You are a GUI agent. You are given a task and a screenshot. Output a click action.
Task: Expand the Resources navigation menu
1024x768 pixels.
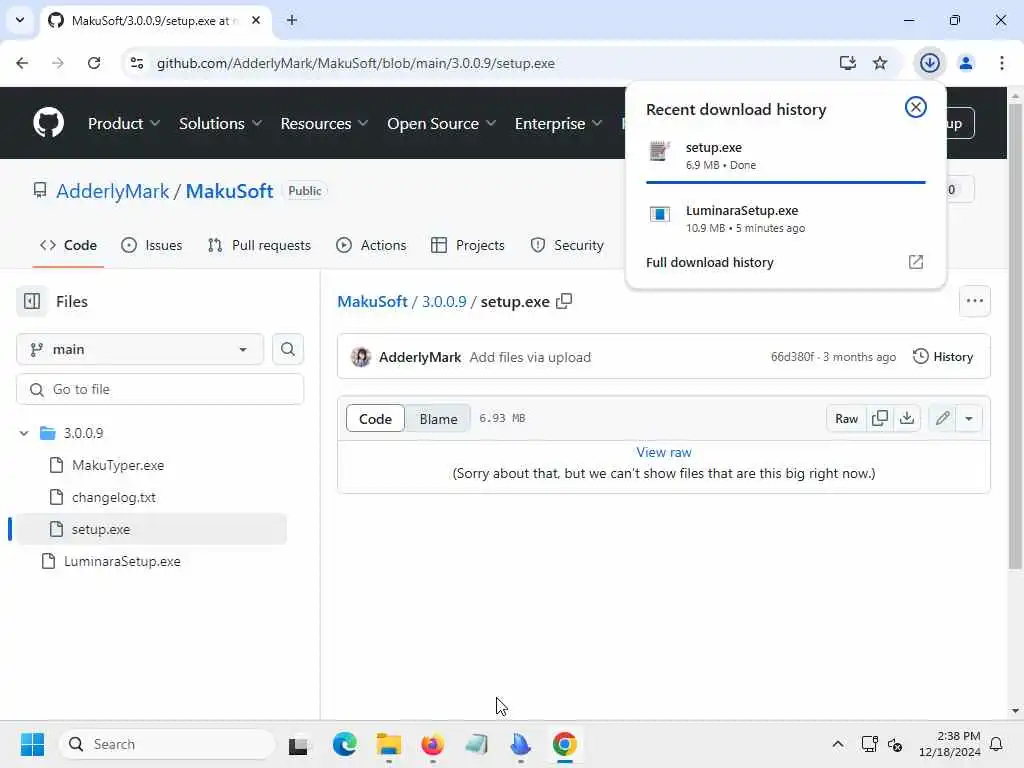point(324,123)
